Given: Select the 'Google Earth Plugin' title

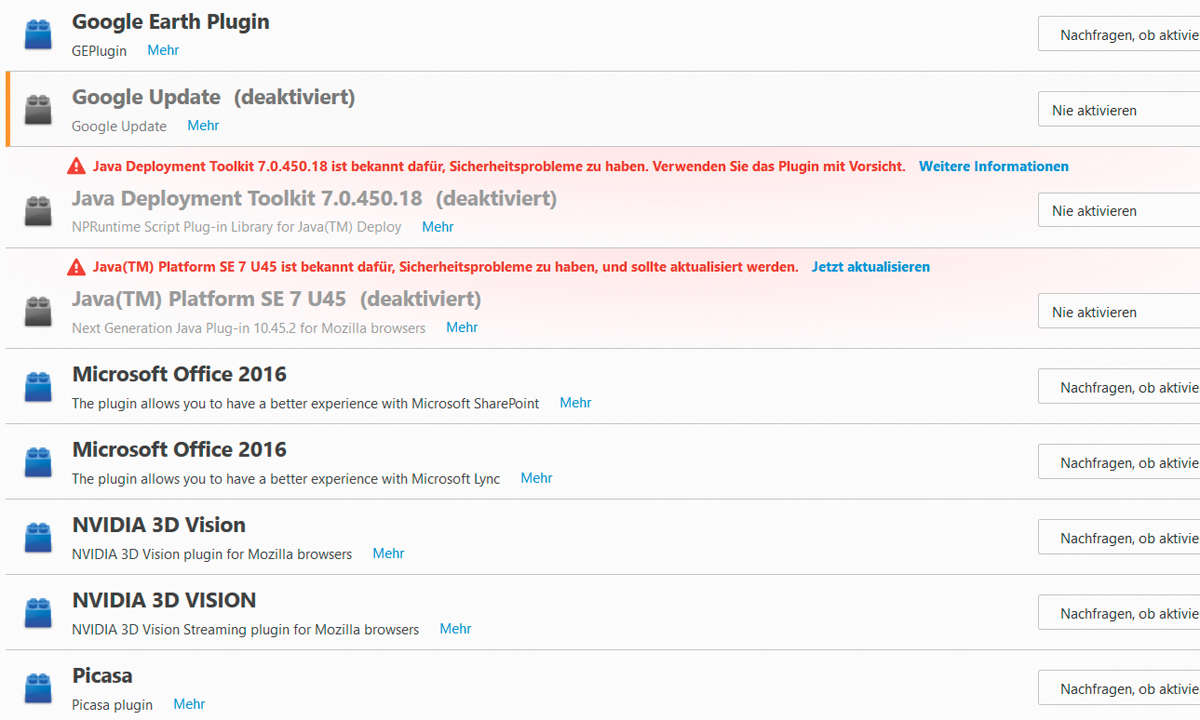Looking at the screenshot, I should [171, 22].
